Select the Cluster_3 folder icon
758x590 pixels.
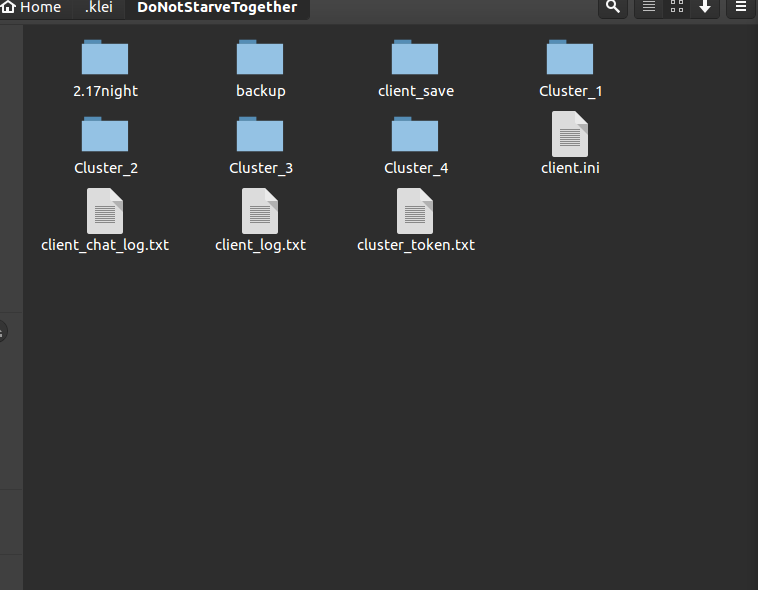[260, 135]
